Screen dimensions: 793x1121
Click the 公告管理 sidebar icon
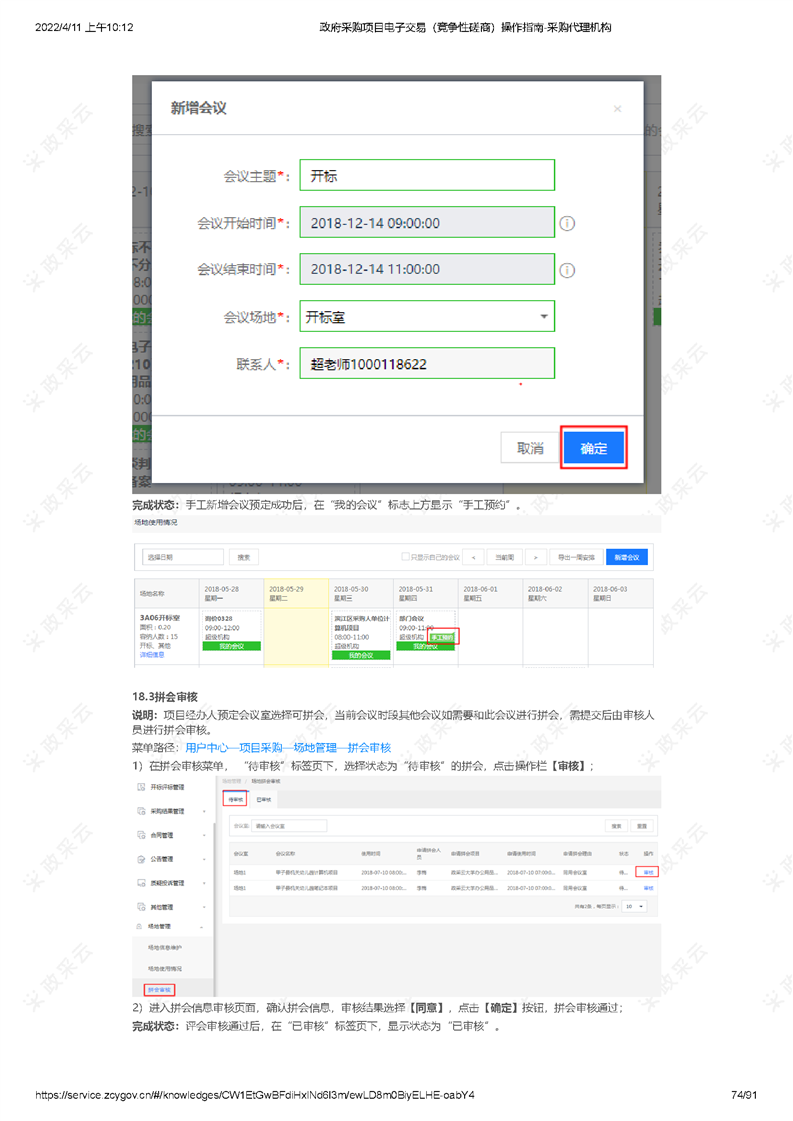pos(141,859)
